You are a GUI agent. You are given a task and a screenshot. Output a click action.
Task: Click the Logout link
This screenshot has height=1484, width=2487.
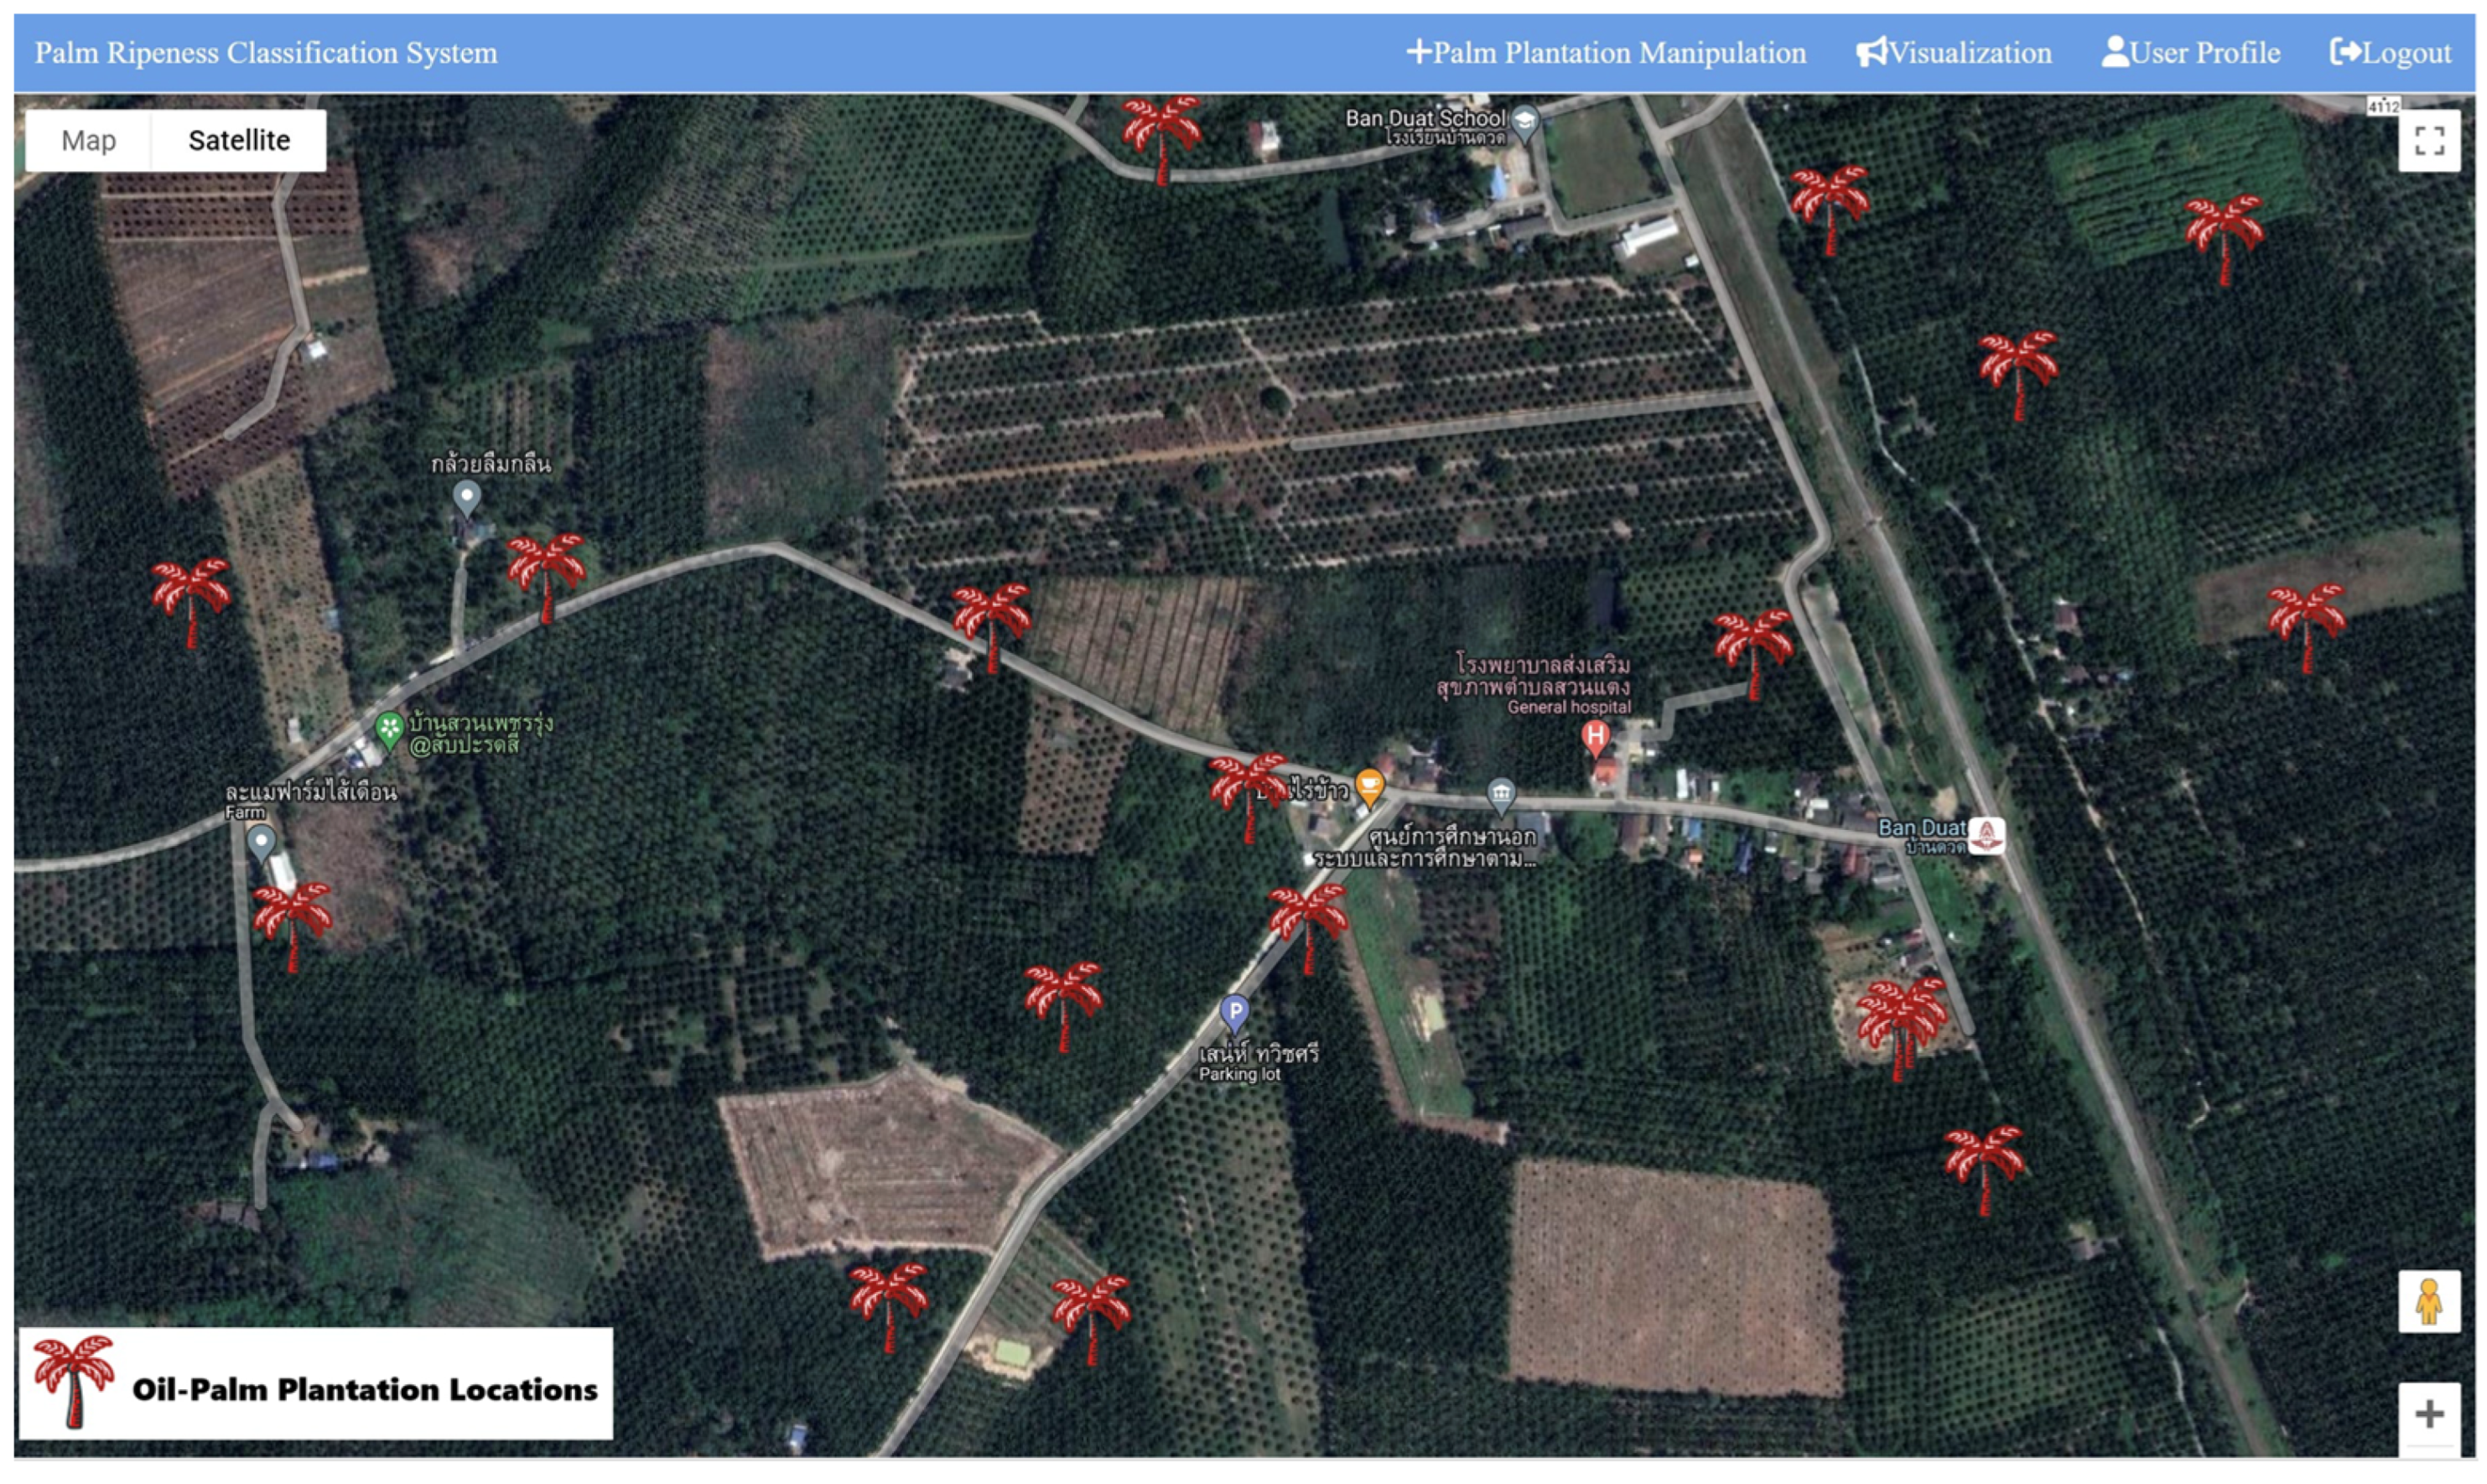(x=2391, y=52)
